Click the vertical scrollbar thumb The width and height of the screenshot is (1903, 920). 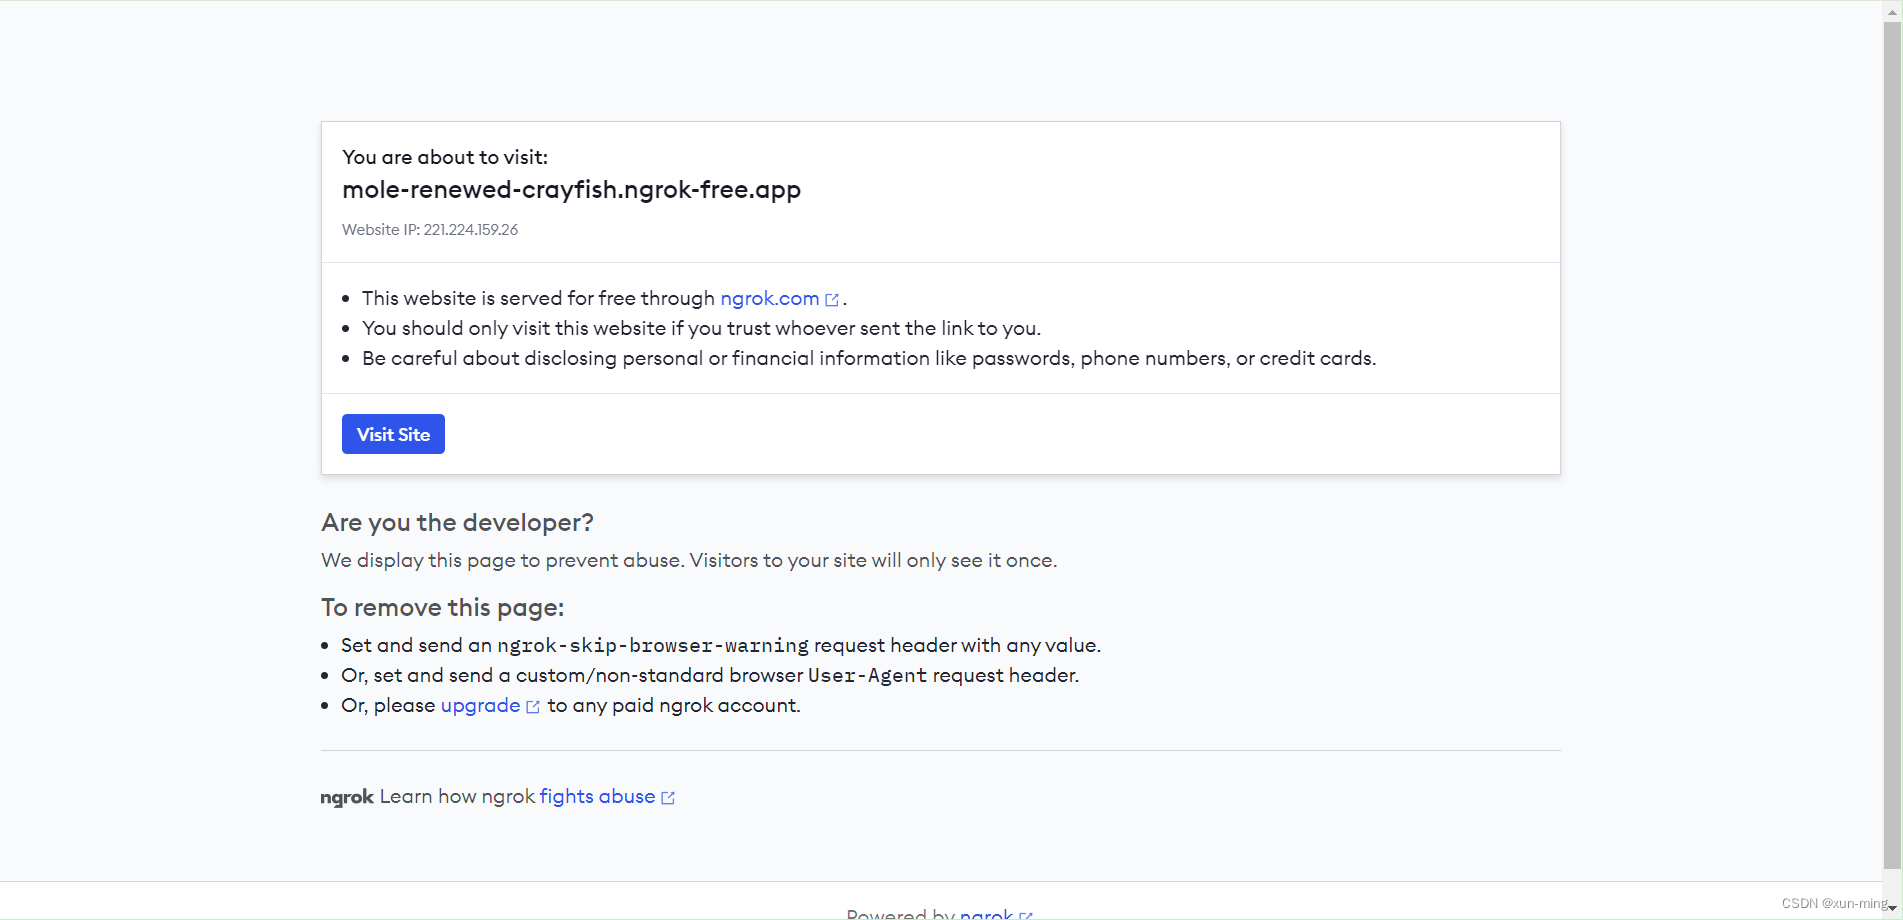click(1892, 444)
